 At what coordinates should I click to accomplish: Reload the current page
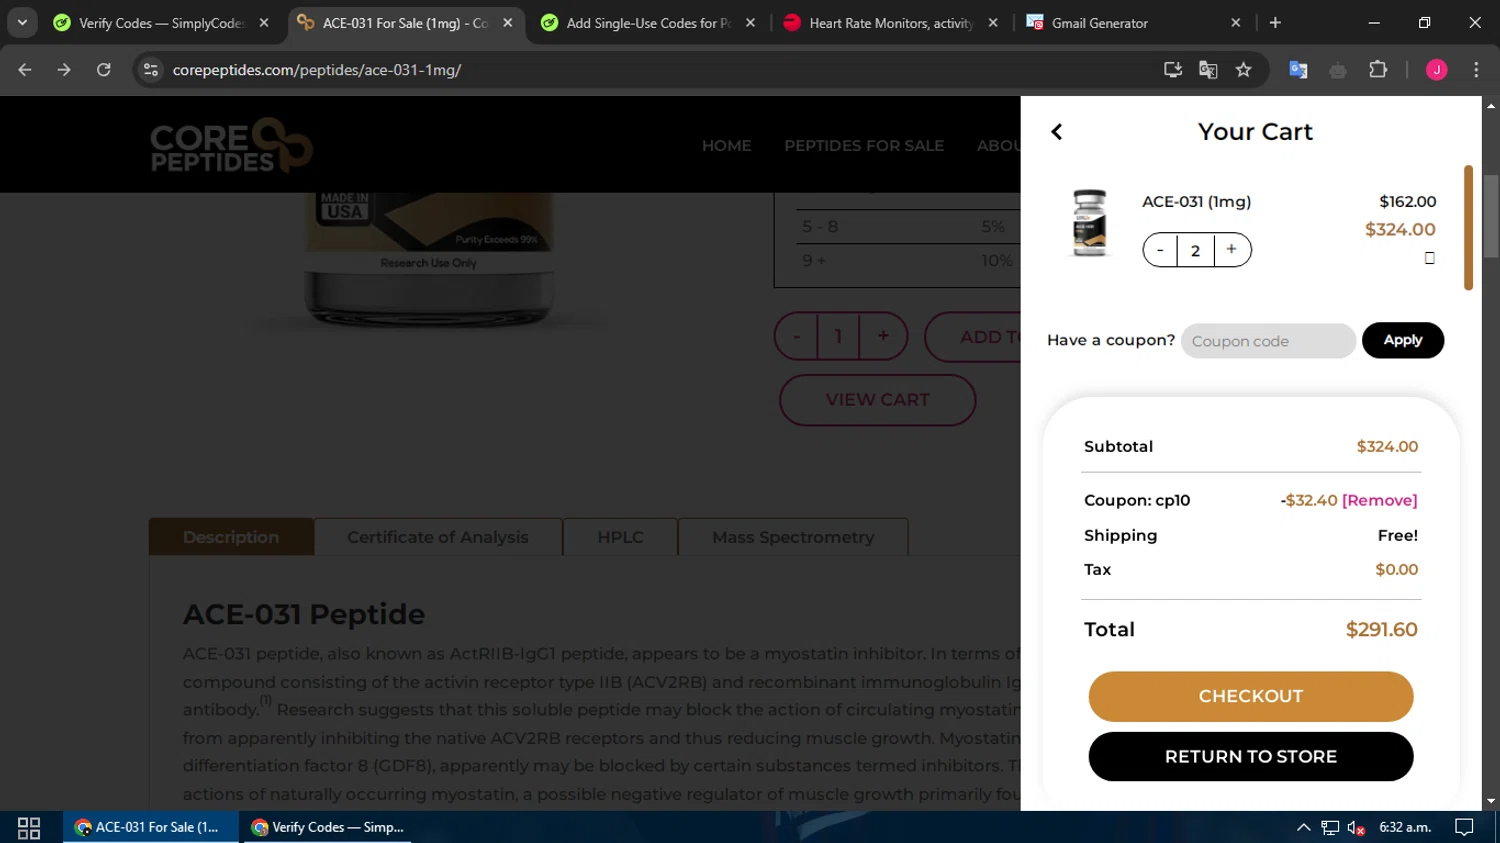(104, 70)
